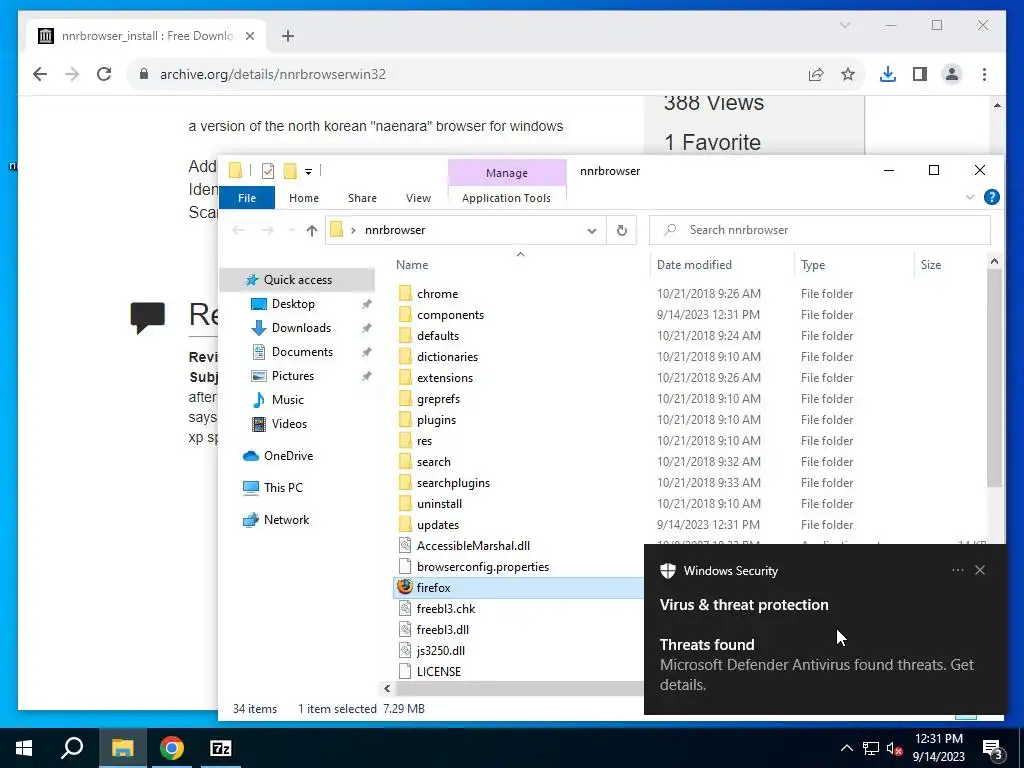Image resolution: width=1024 pixels, height=768 pixels.
Task: Select OneDrive in navigation pane
Action: pyautogui.click(x=288, y=456)
